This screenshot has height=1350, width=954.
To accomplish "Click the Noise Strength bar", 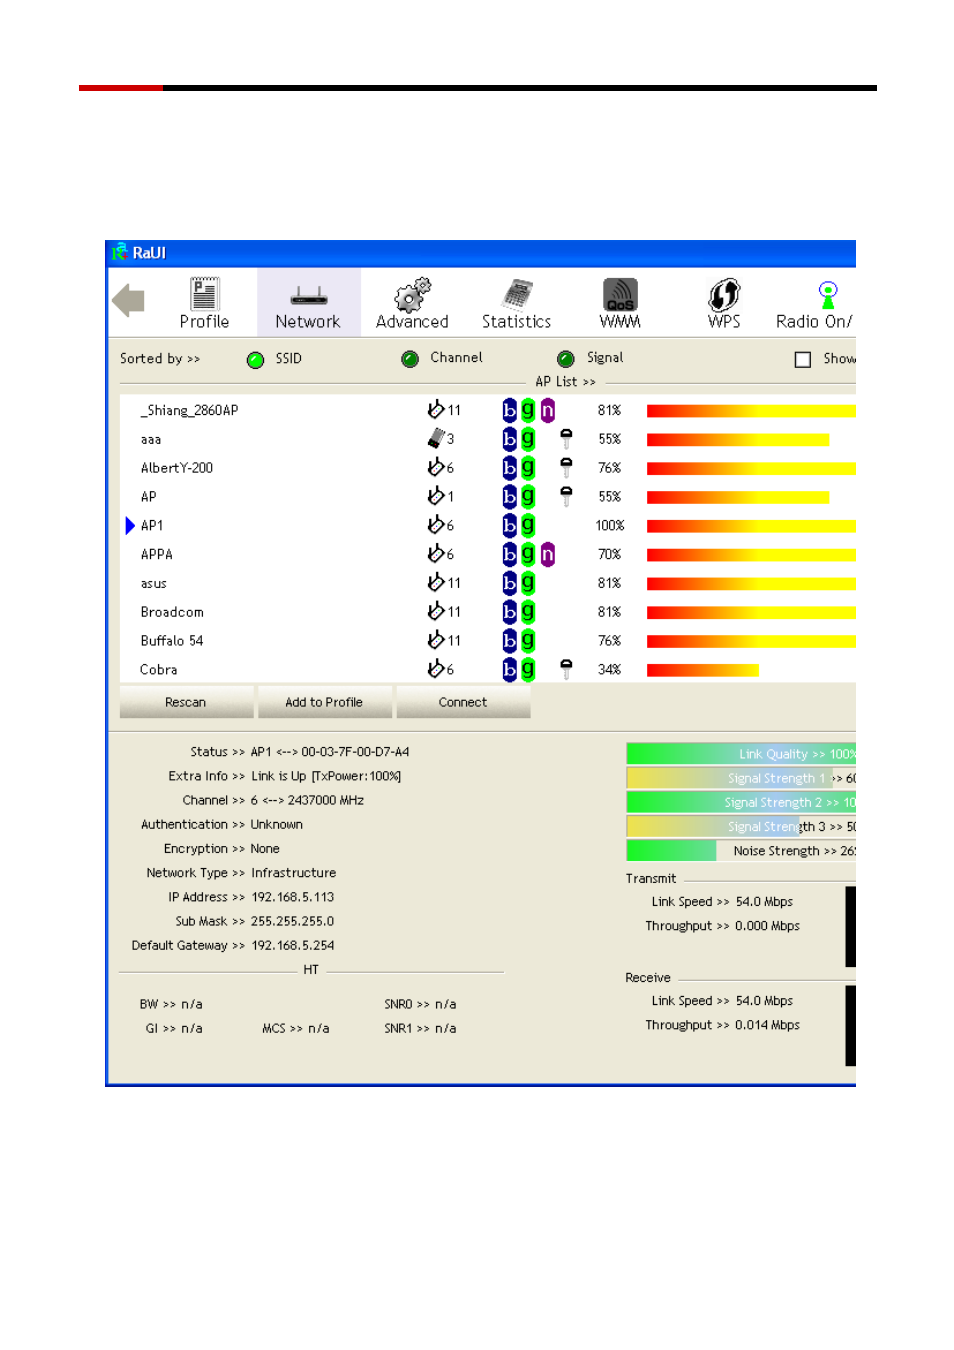I will 741,851.
